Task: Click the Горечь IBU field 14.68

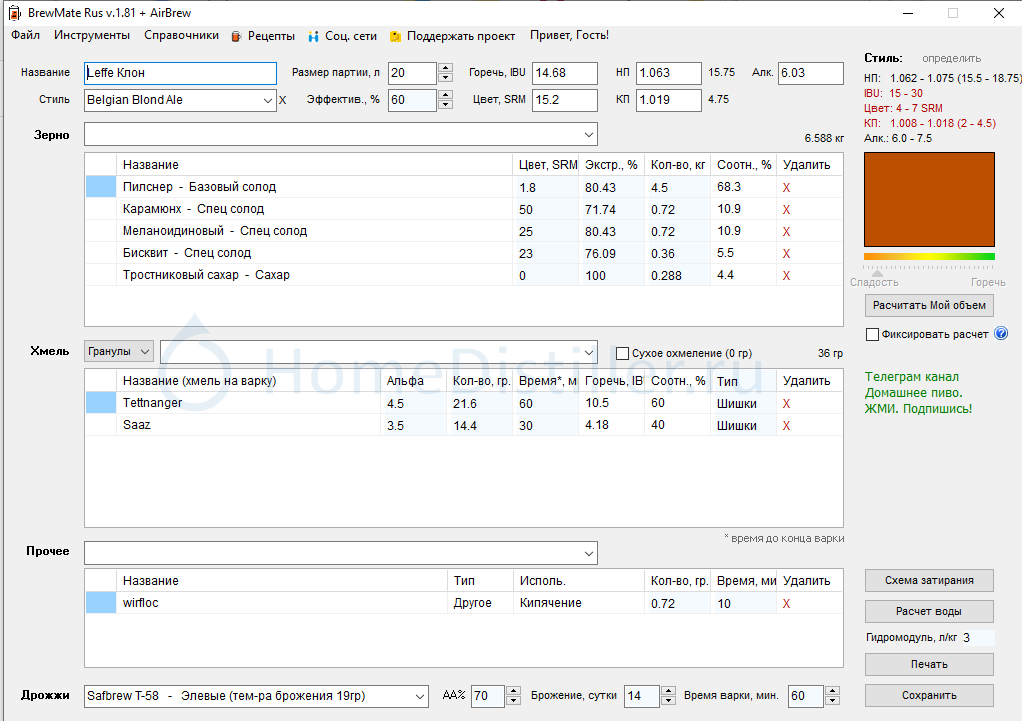Action: click(564, 73)
